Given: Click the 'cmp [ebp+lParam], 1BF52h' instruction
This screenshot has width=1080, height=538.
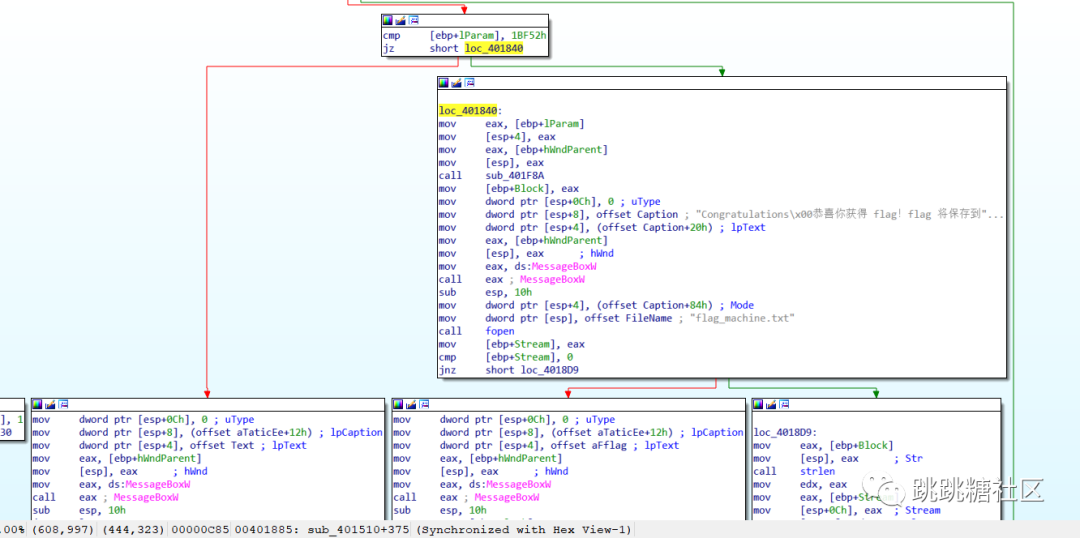Looking at the screenshot, I should (x=465, y=35).
